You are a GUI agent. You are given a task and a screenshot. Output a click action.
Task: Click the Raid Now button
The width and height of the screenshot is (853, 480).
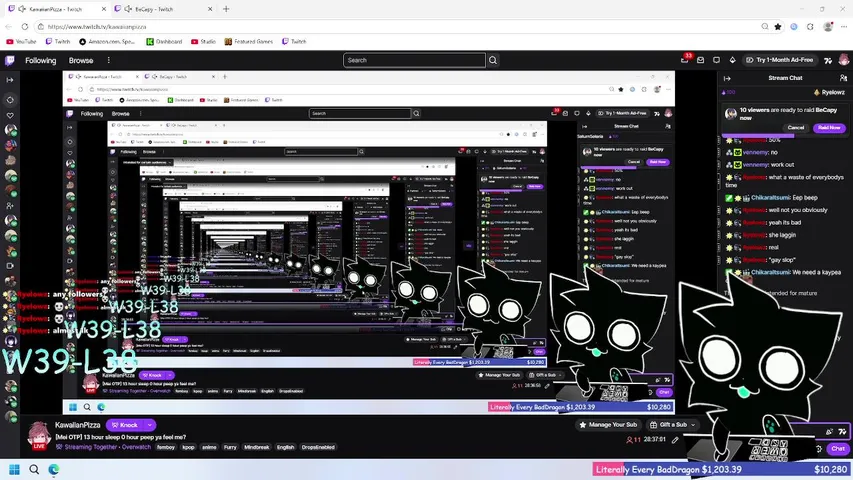point(829,127)
